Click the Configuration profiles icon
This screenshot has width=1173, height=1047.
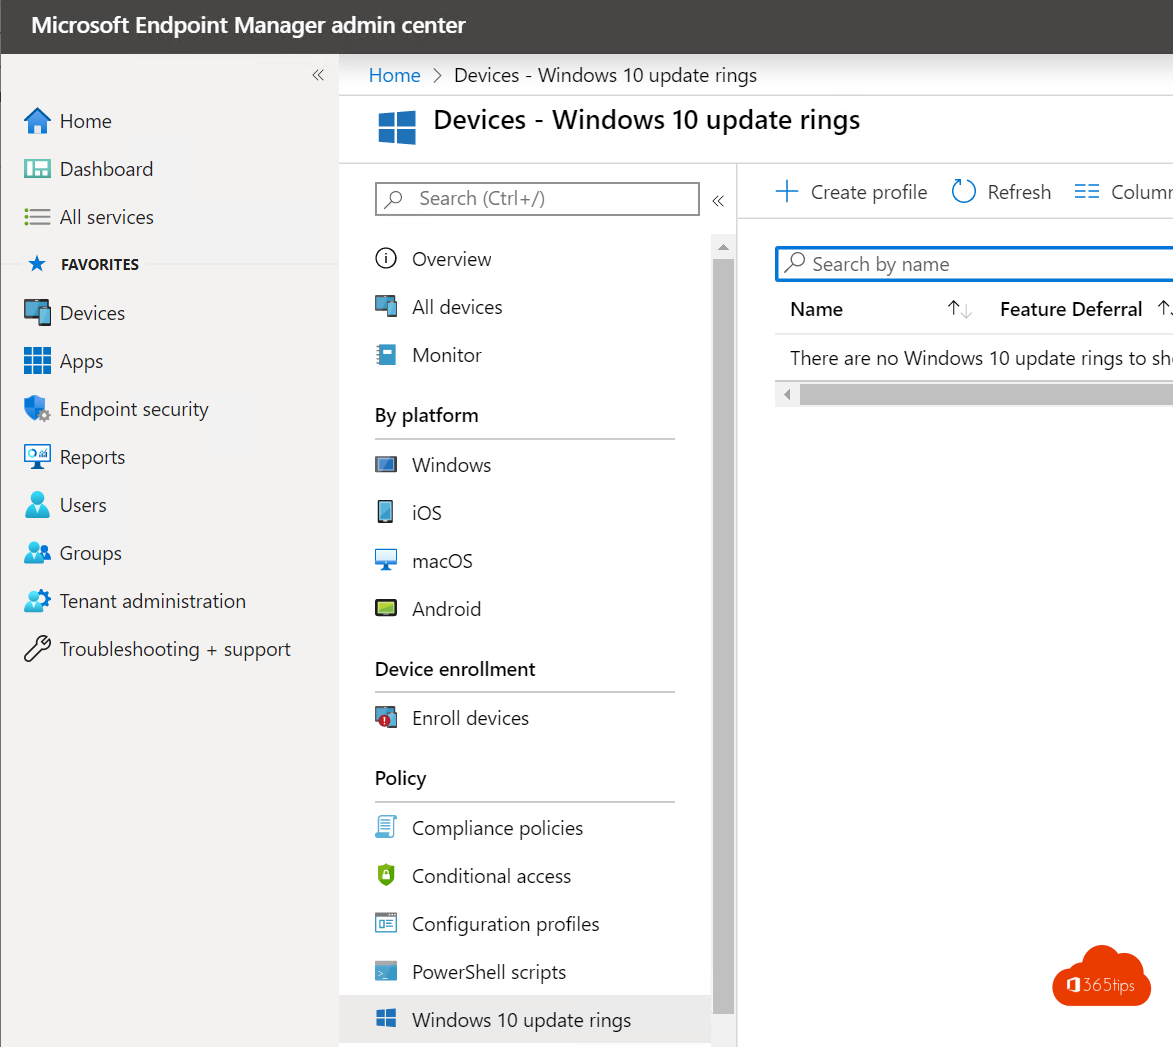point(386,923)
